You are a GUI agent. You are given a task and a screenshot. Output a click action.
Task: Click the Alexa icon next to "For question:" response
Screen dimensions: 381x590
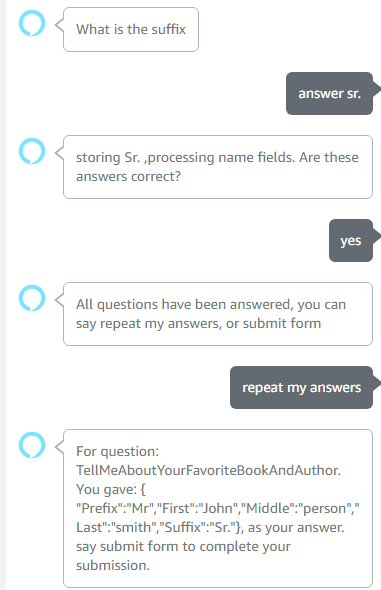coord(32,445)
